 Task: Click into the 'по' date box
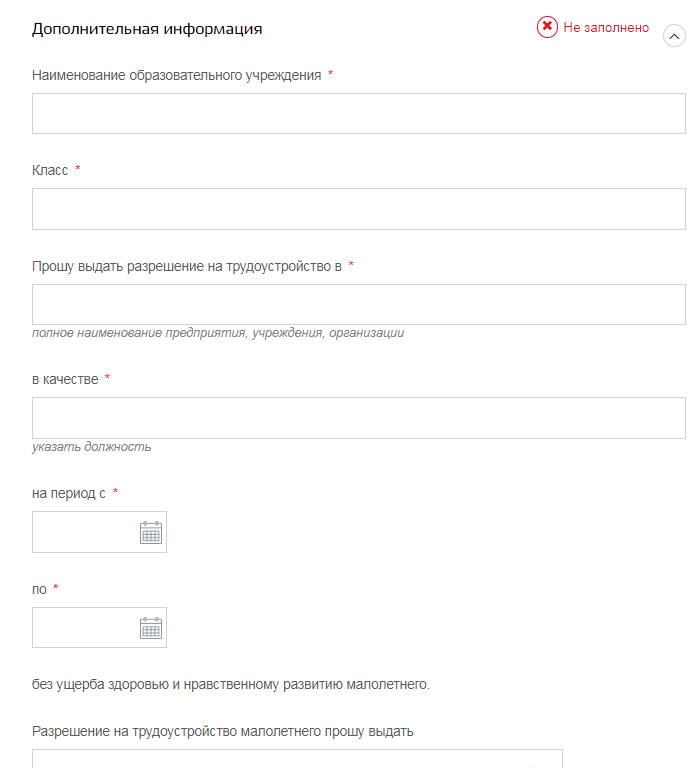tap(85, 628)
